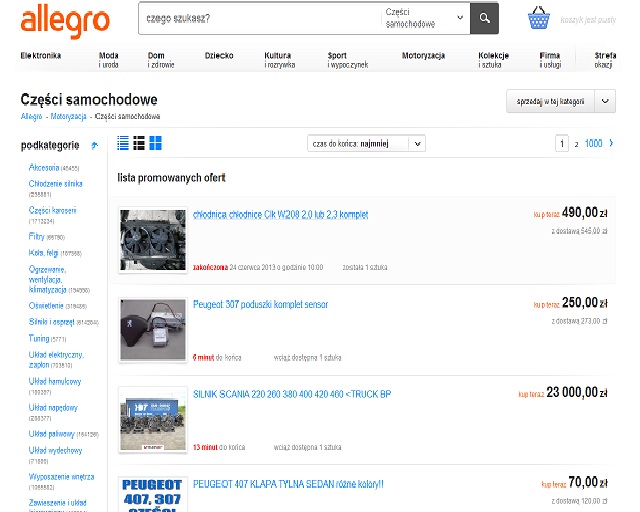Click Scania engines offer thumbnail
This screenshot has width=640, height=512.
point(153,420)
